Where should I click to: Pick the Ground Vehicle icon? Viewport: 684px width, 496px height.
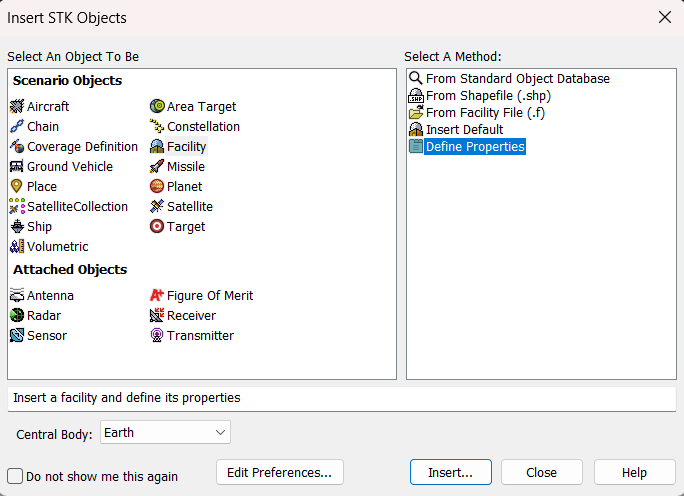click(17, 166)
